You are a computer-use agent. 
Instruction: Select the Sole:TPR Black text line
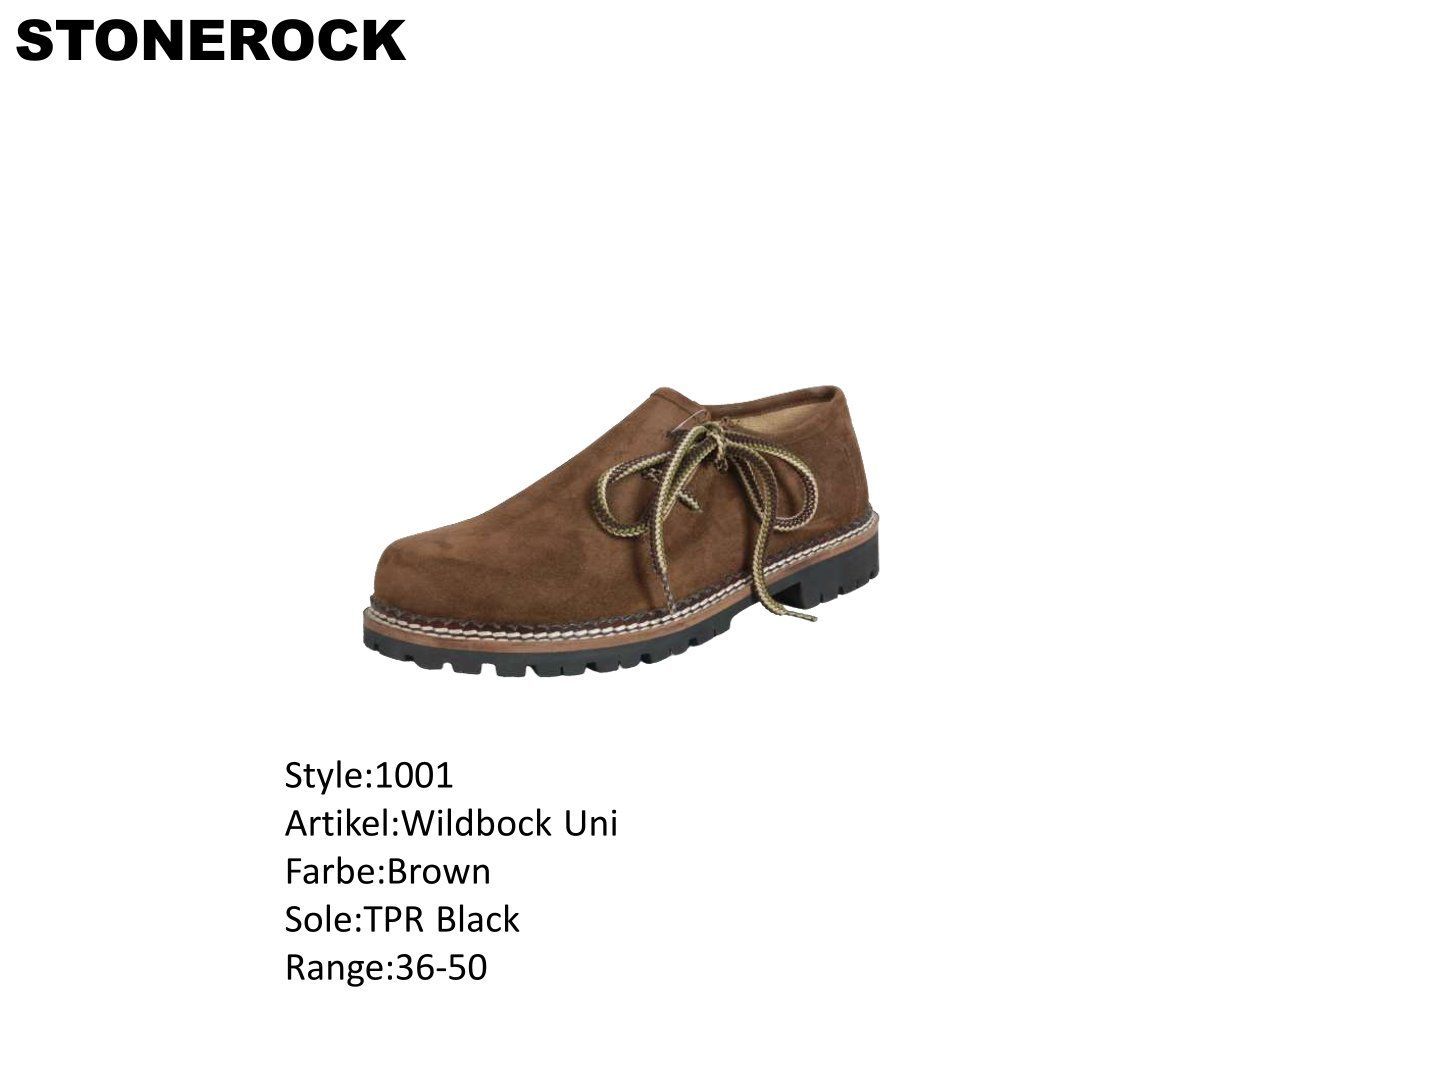tap(402, 919)
